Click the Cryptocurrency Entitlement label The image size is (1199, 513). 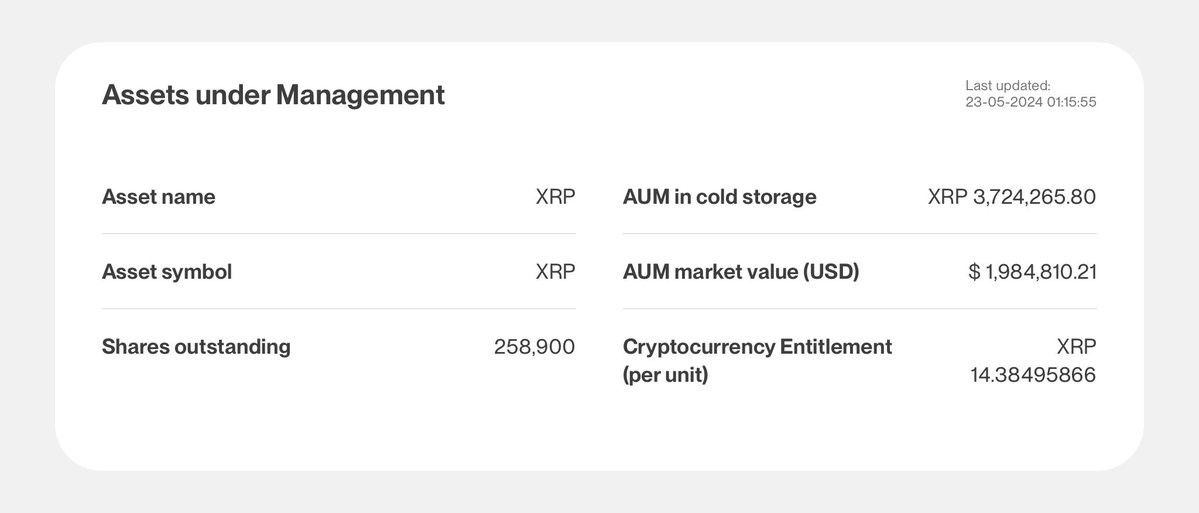coord(758,347)
